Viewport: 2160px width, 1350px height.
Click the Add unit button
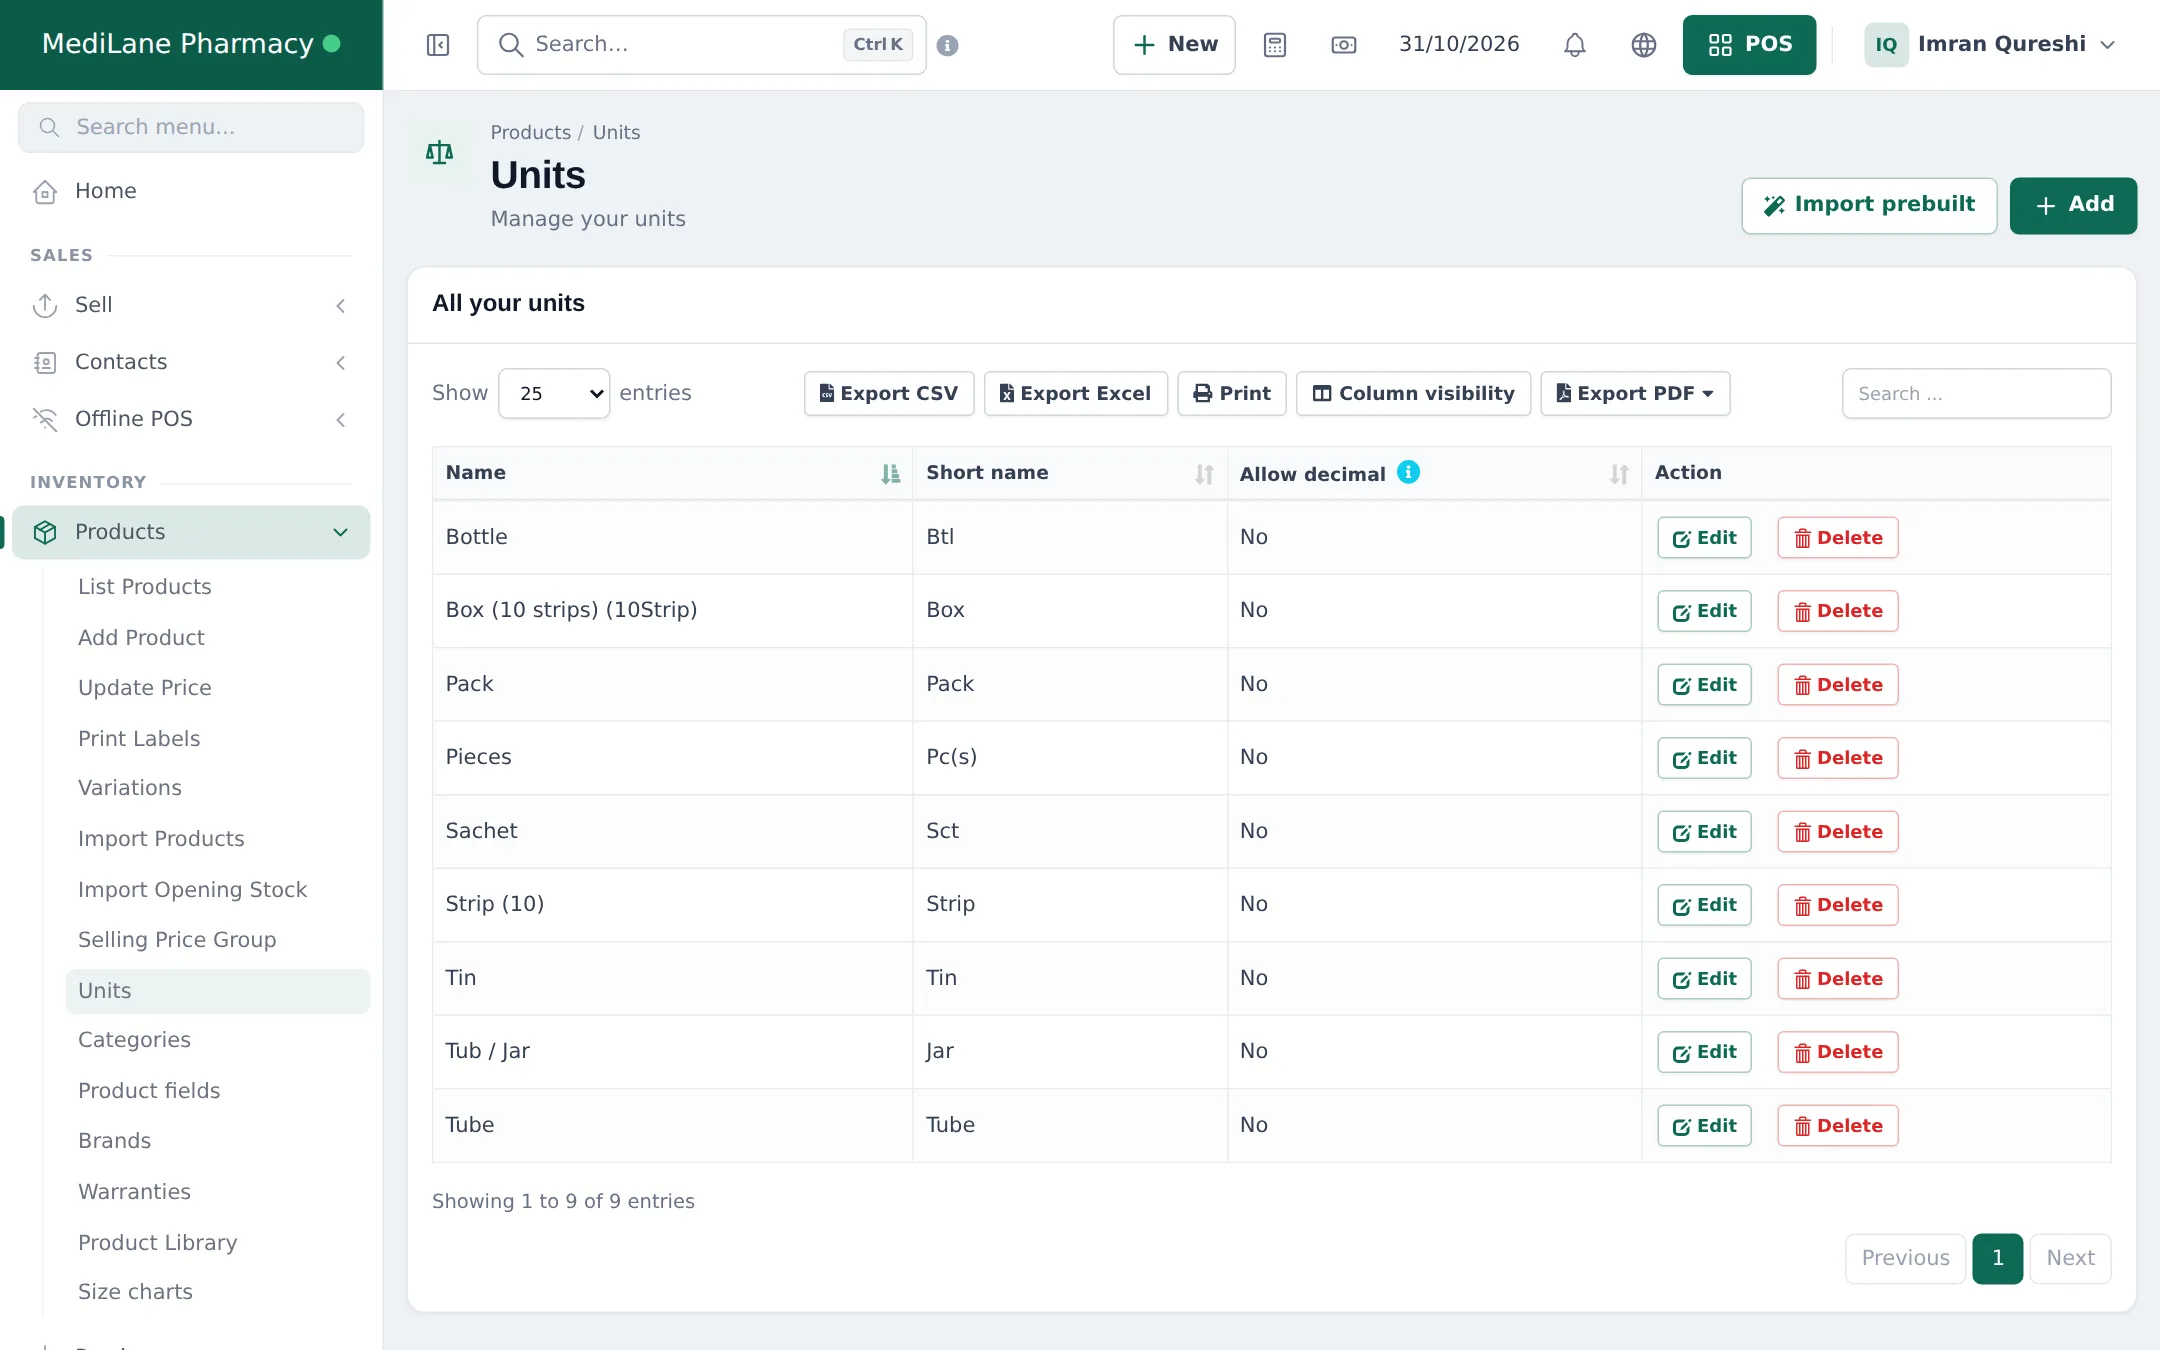pos(2073,205)
